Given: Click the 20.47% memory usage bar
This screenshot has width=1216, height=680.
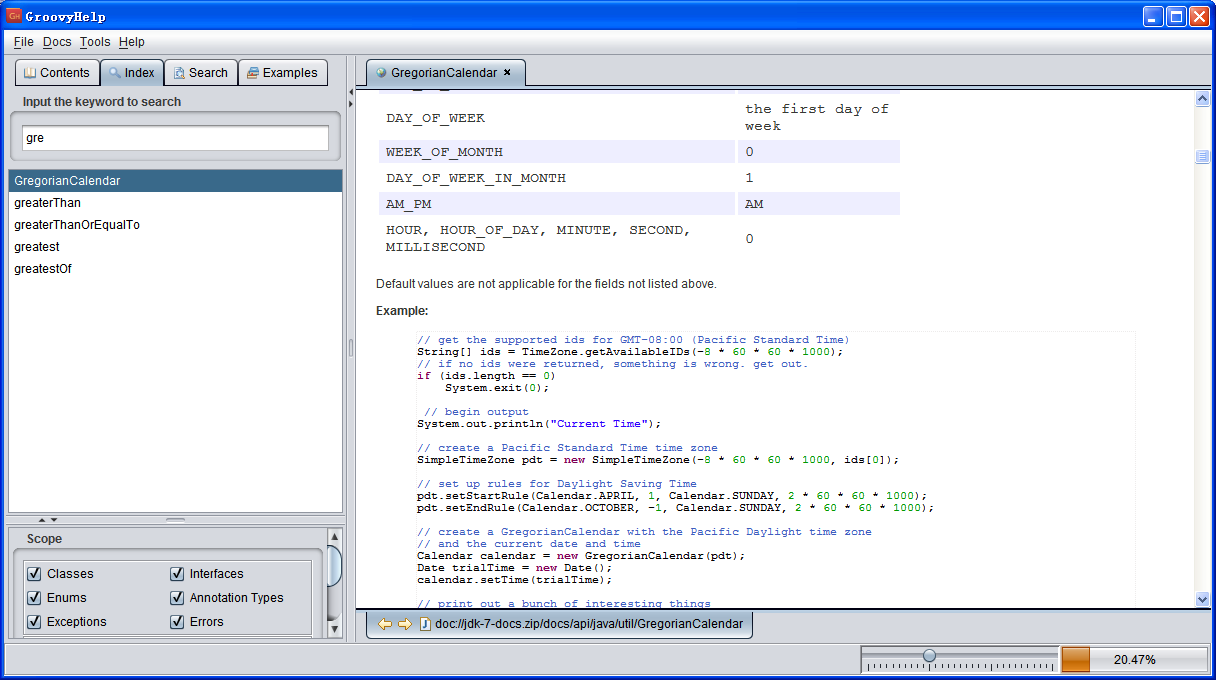Looking at the screenshot, I should 1134,660.
